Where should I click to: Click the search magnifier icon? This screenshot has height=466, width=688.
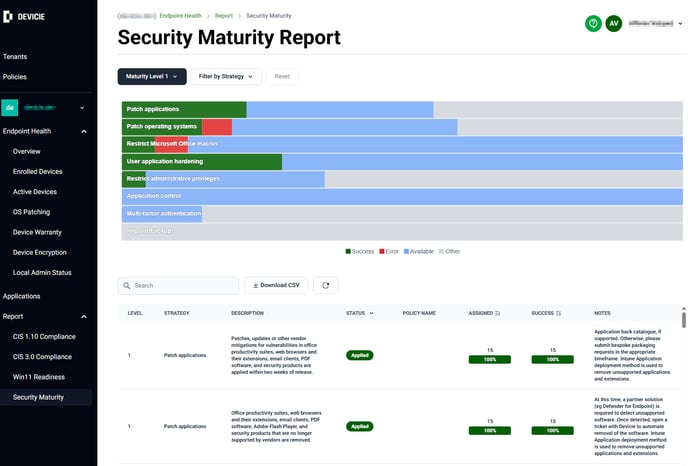coord(127,286)
